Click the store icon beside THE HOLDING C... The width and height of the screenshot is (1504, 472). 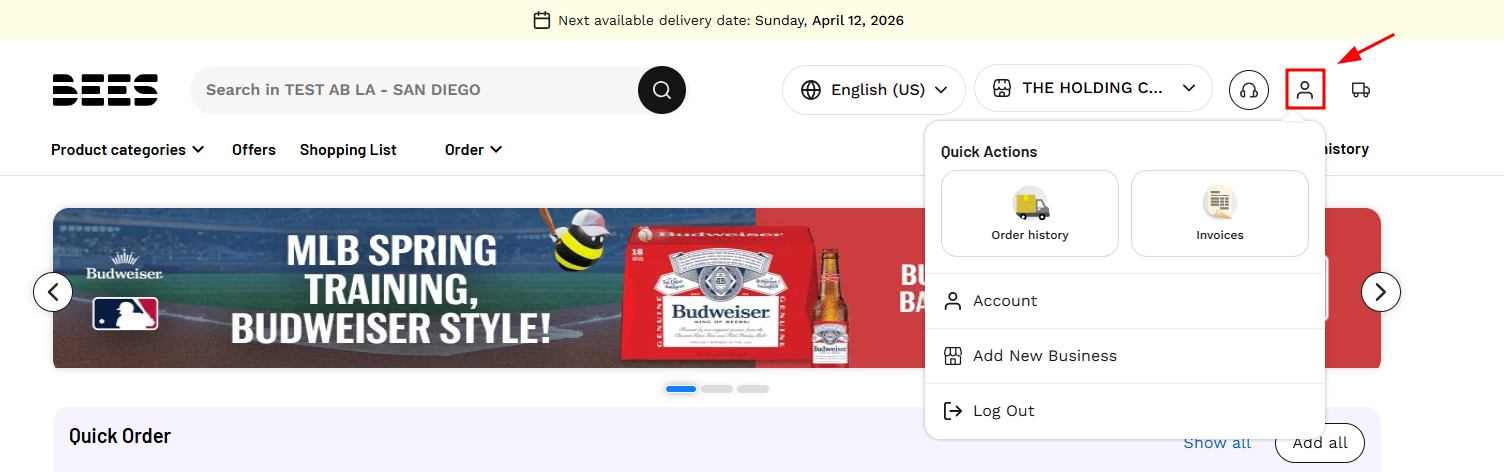[x=1002, y=89]
